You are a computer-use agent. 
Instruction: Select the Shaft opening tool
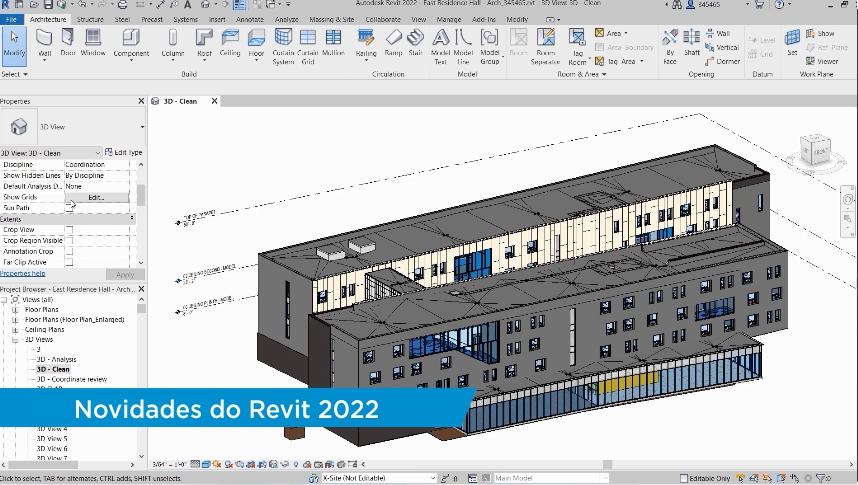pyautogui.click(x=692, y=43)
